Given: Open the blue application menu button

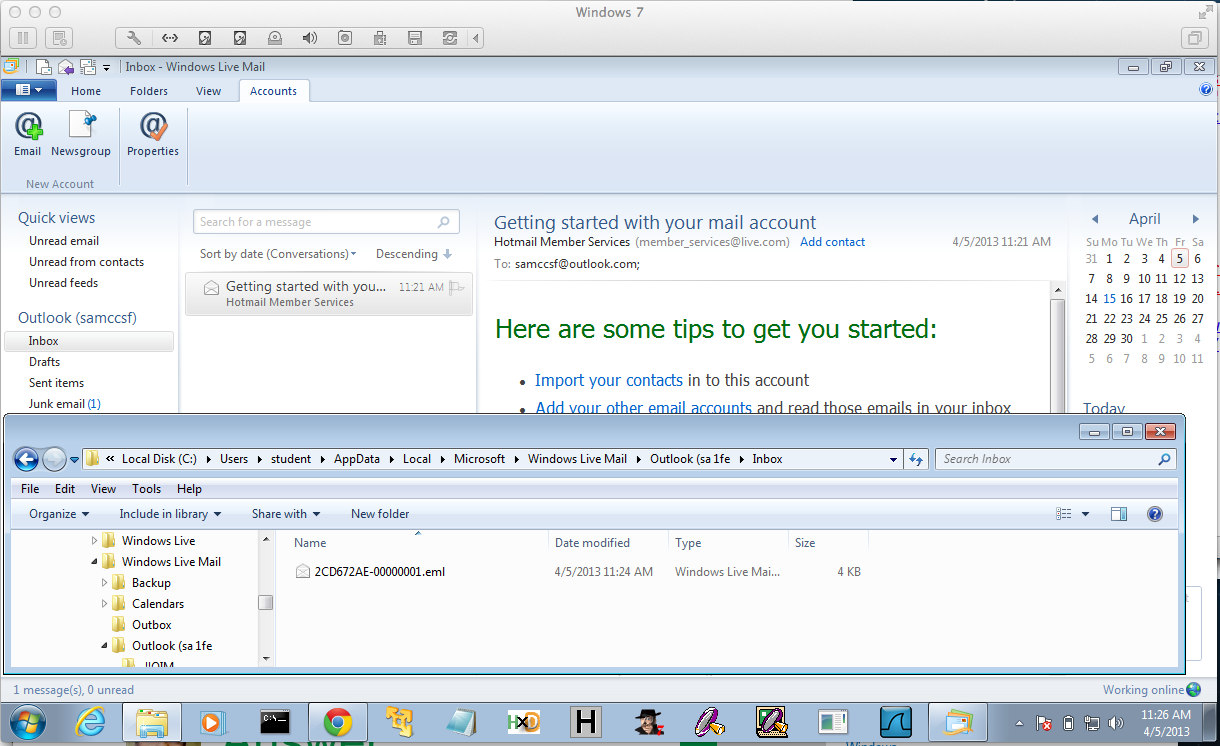Looking at the screenshot, I should click(x=28, y=90).
